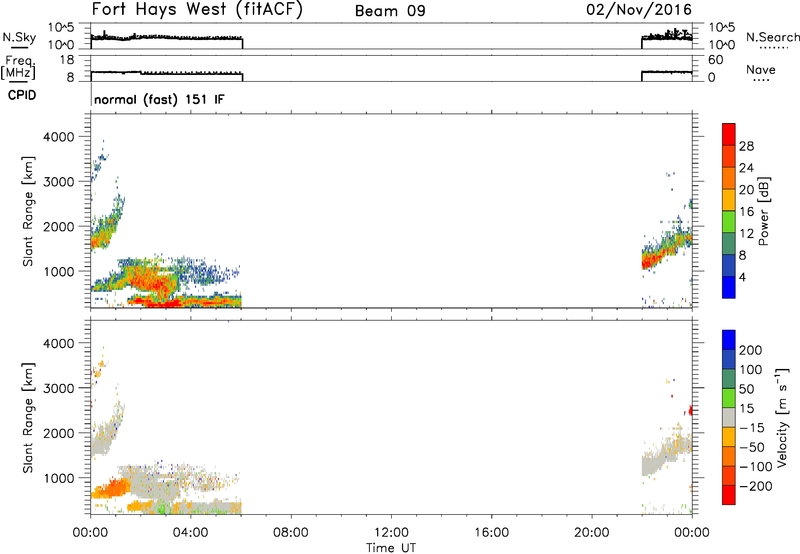Click the 'Beam 09' label
This screenshot has height=554, width=800.
point(390,11)
